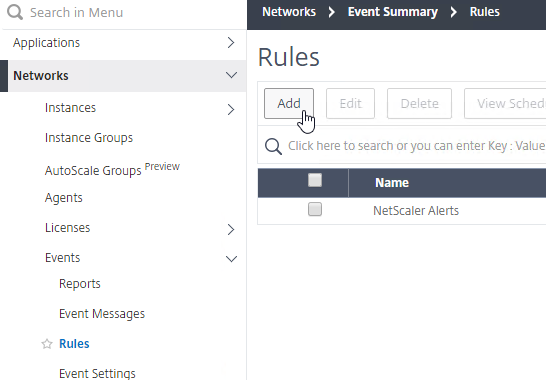Viewport: 546px width, 380px height.
Task: Click the Delete button
Action: click(x=419, y=103)
